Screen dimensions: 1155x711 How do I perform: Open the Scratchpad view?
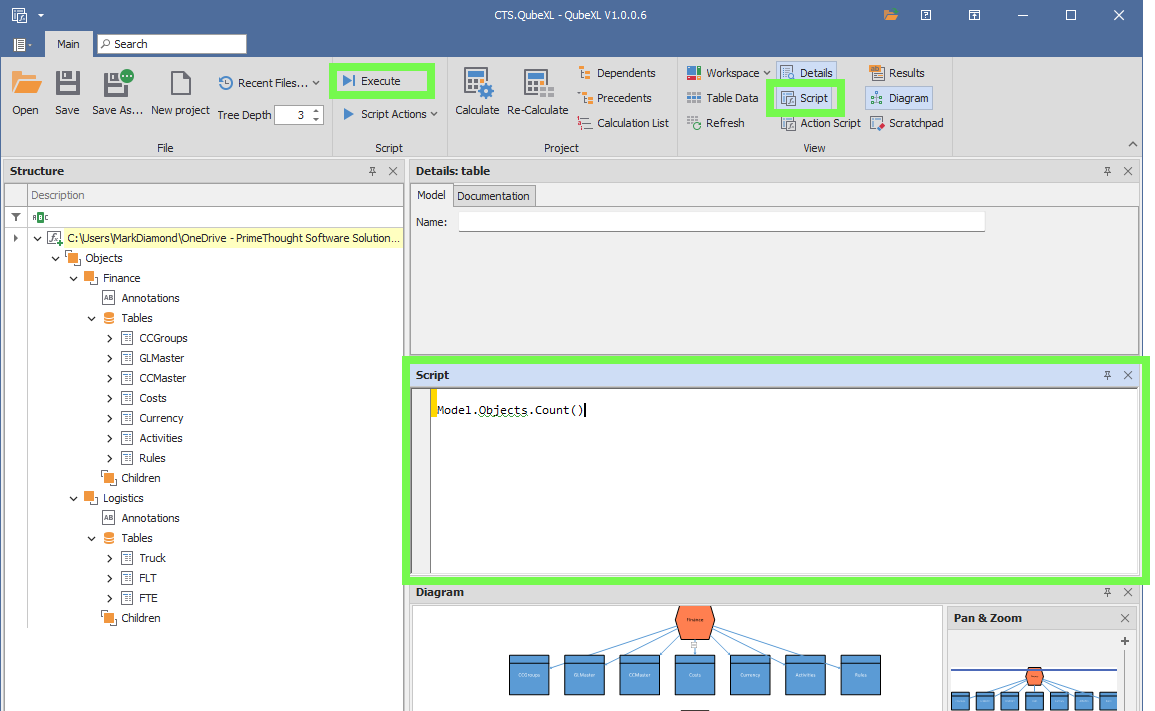pos(906,123)
